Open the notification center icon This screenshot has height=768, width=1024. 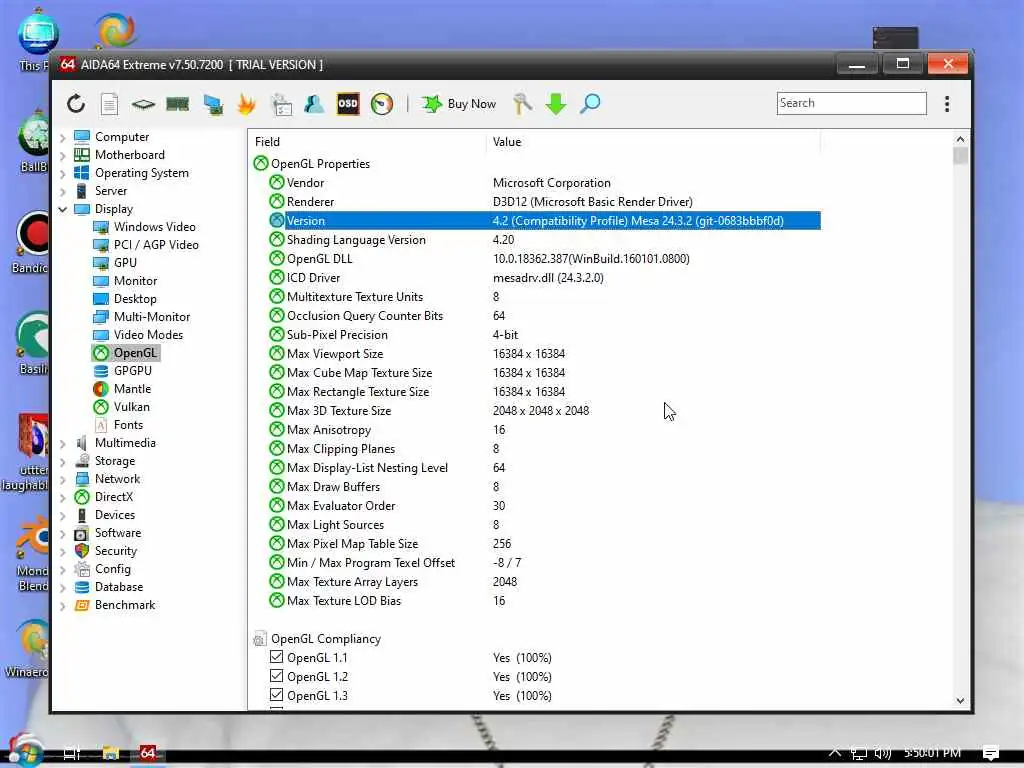(990, 753)
